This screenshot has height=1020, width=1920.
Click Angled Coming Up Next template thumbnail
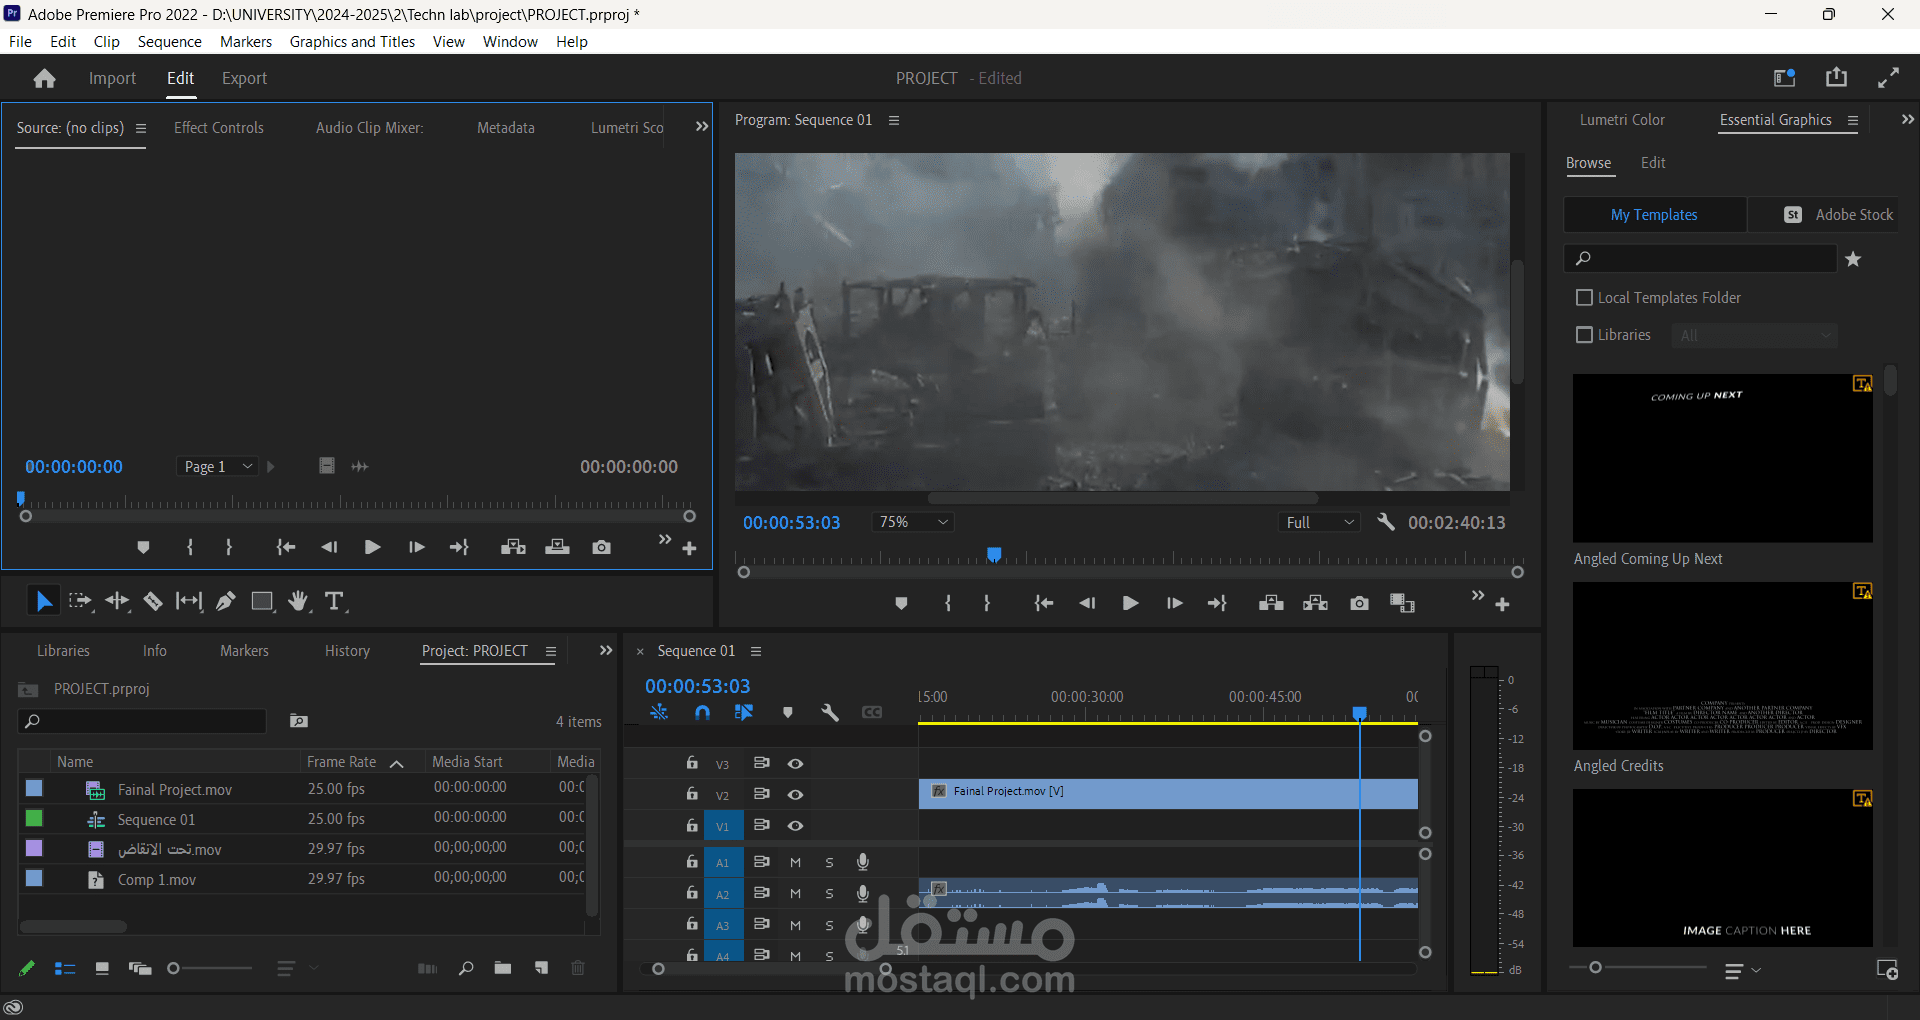[x=1722, y=458]
